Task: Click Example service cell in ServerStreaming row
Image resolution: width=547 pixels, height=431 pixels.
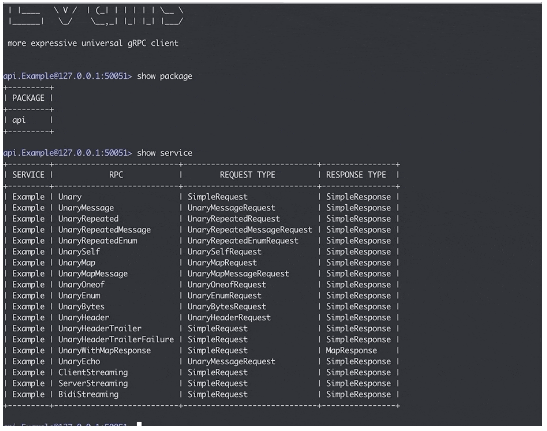Action: click(x=28, y=383)
